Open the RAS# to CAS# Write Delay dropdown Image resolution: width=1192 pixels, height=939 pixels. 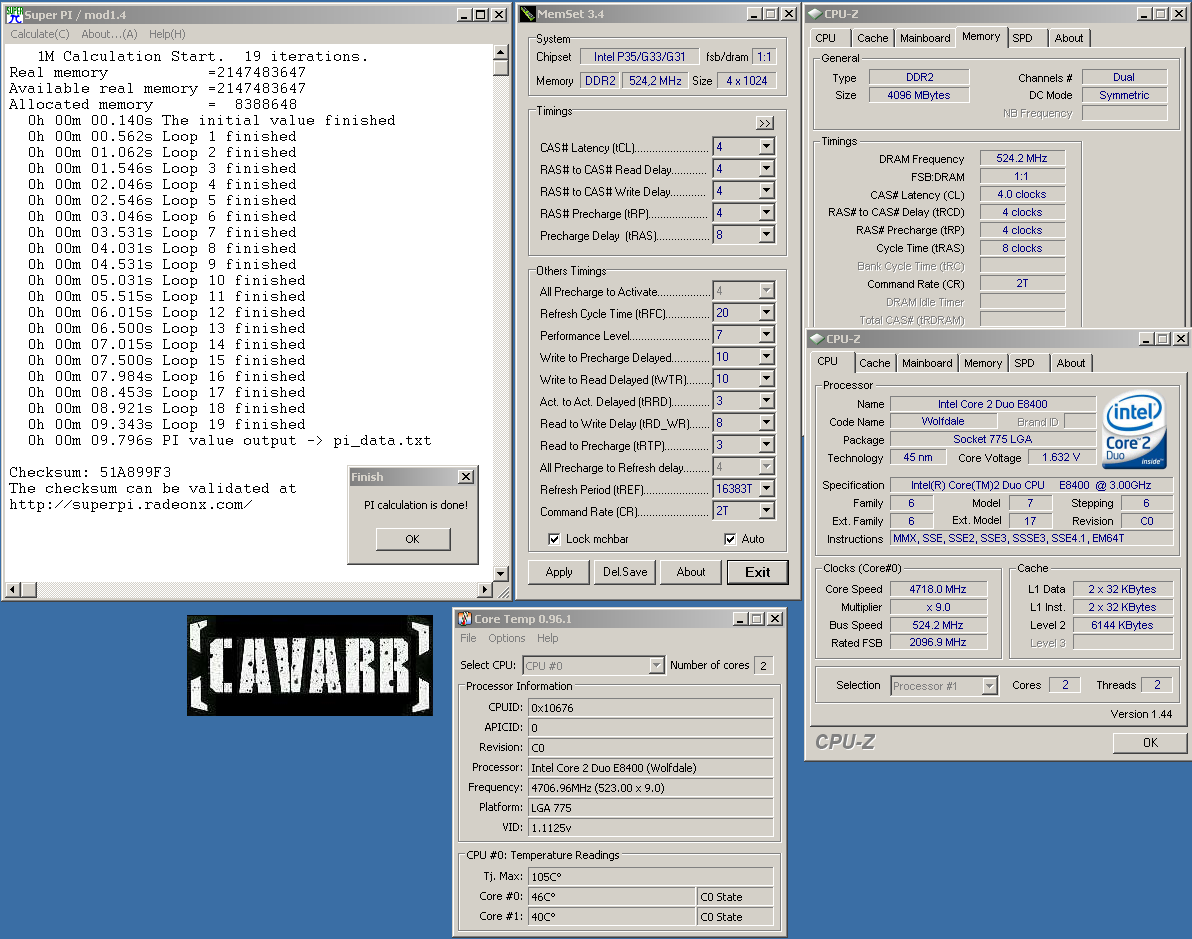[766, 191]
